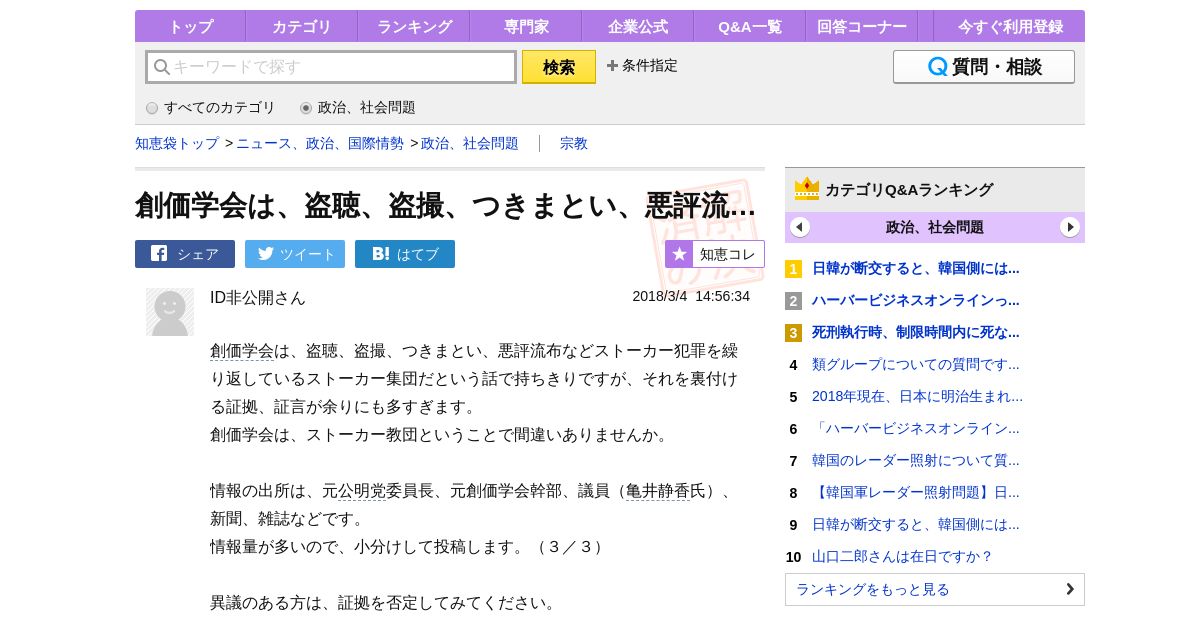Image resolution: width=1200 pixels, height=630 pixels.
Task: Open rank 3 死刑執行時 link
Action: coord(916,332)
